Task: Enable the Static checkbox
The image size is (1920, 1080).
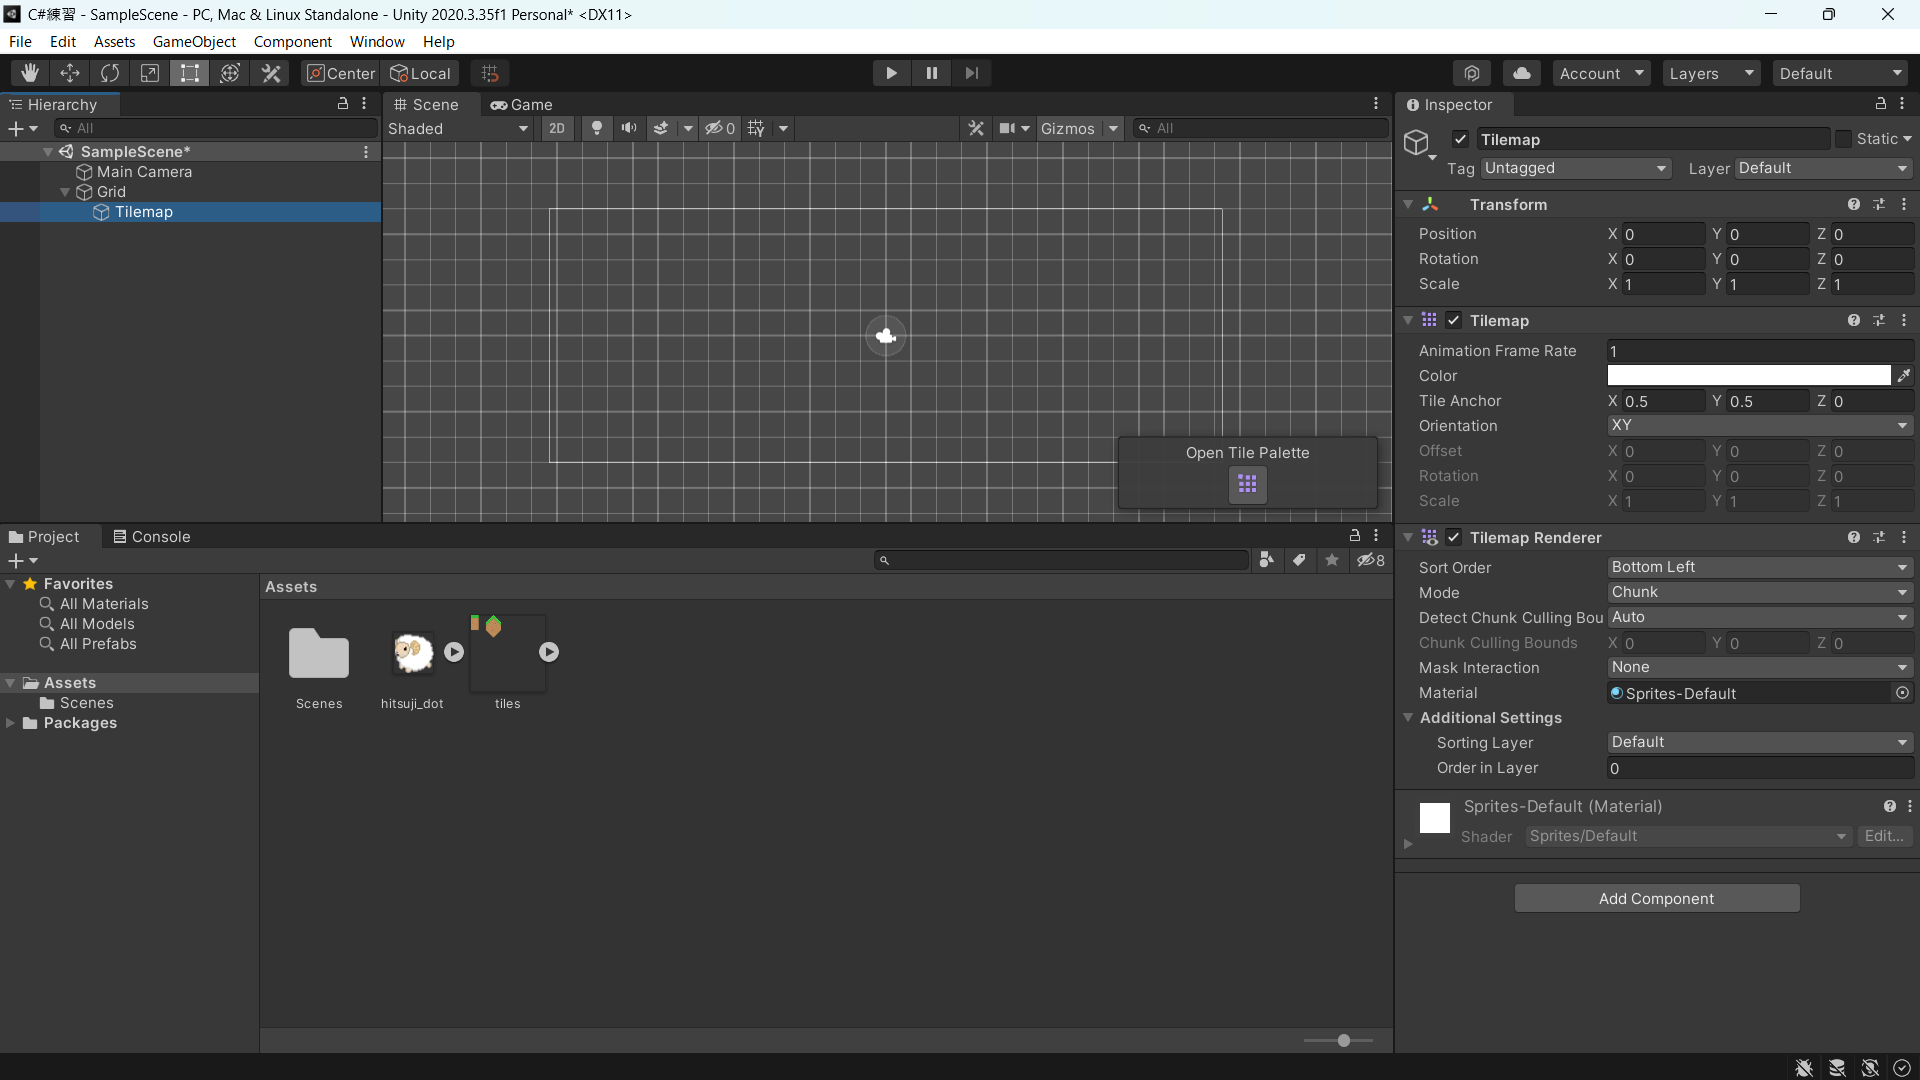Action: tap(1843, 139)
